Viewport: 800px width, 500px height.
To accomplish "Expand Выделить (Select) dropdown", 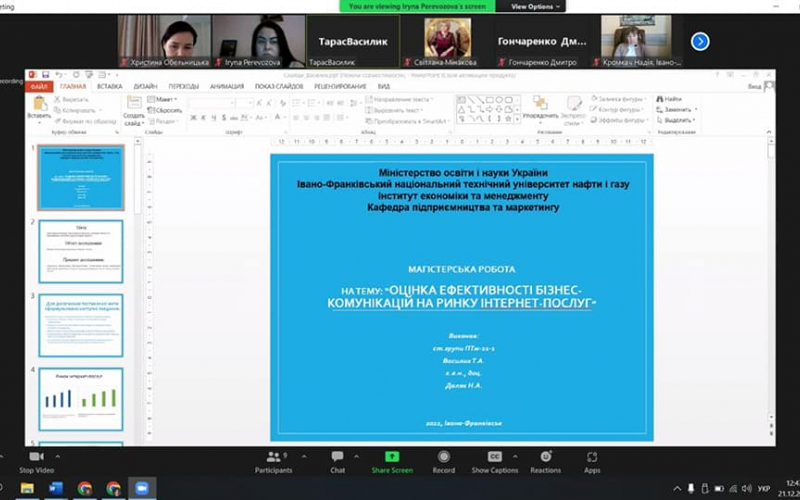I will [x=677, y=120].
